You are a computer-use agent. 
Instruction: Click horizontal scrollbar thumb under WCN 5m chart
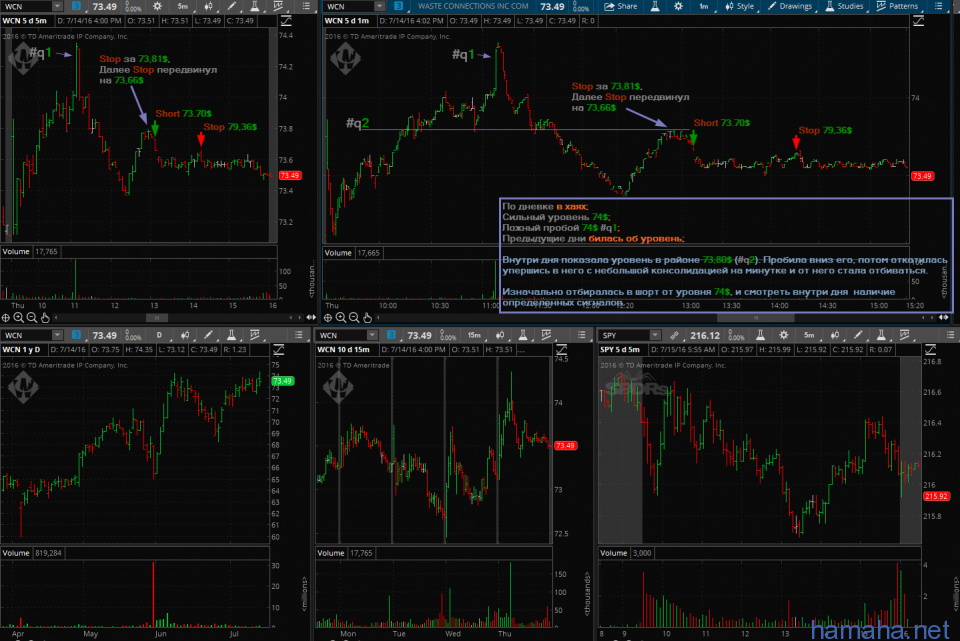tap(157, 318)
